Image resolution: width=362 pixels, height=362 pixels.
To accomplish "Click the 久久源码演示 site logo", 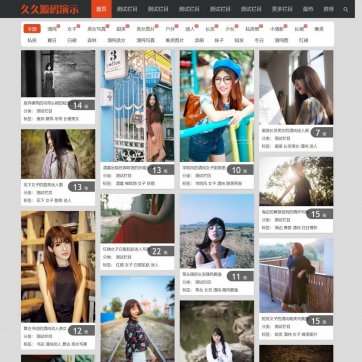I will tap(50, 9).
